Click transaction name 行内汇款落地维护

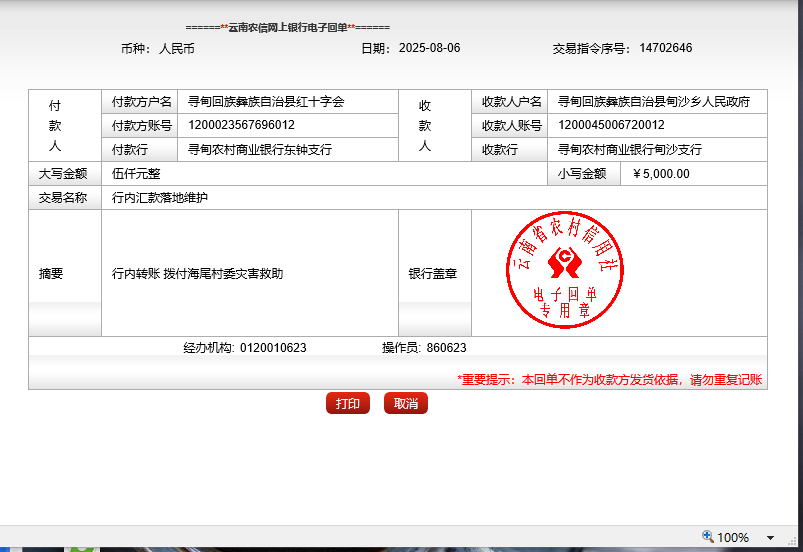point(160,198)
